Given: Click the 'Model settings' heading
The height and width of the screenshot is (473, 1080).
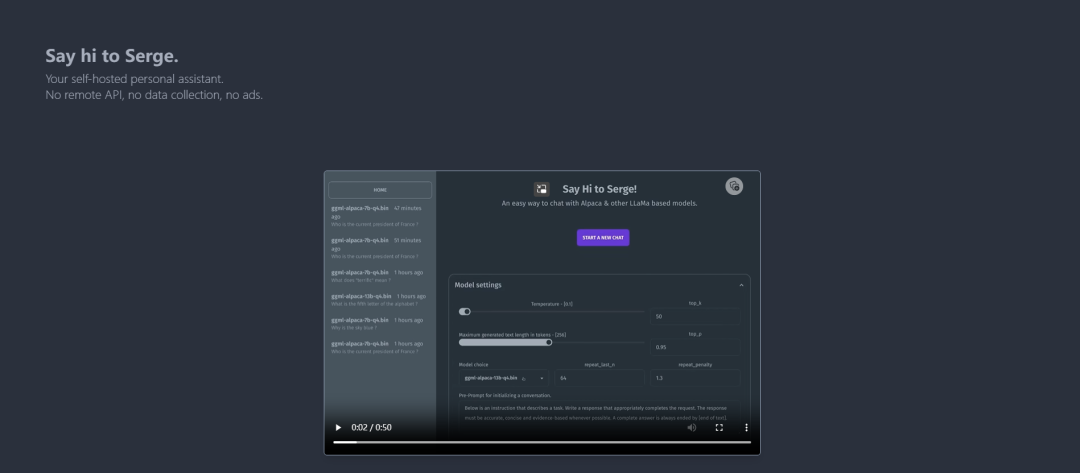Looking at the screenshot, I should coord(478,285).
